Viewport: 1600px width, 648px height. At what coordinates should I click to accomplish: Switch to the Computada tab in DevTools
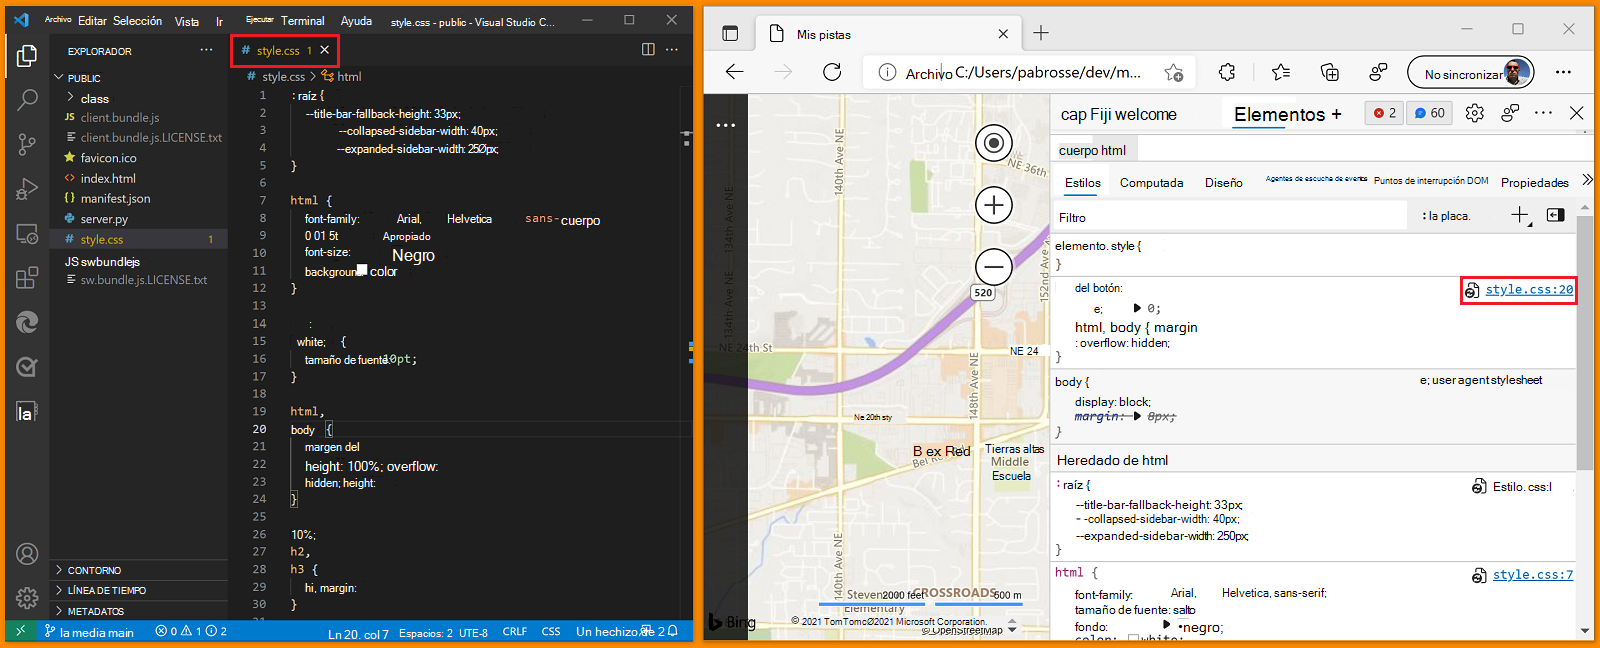click(1151, 183)
